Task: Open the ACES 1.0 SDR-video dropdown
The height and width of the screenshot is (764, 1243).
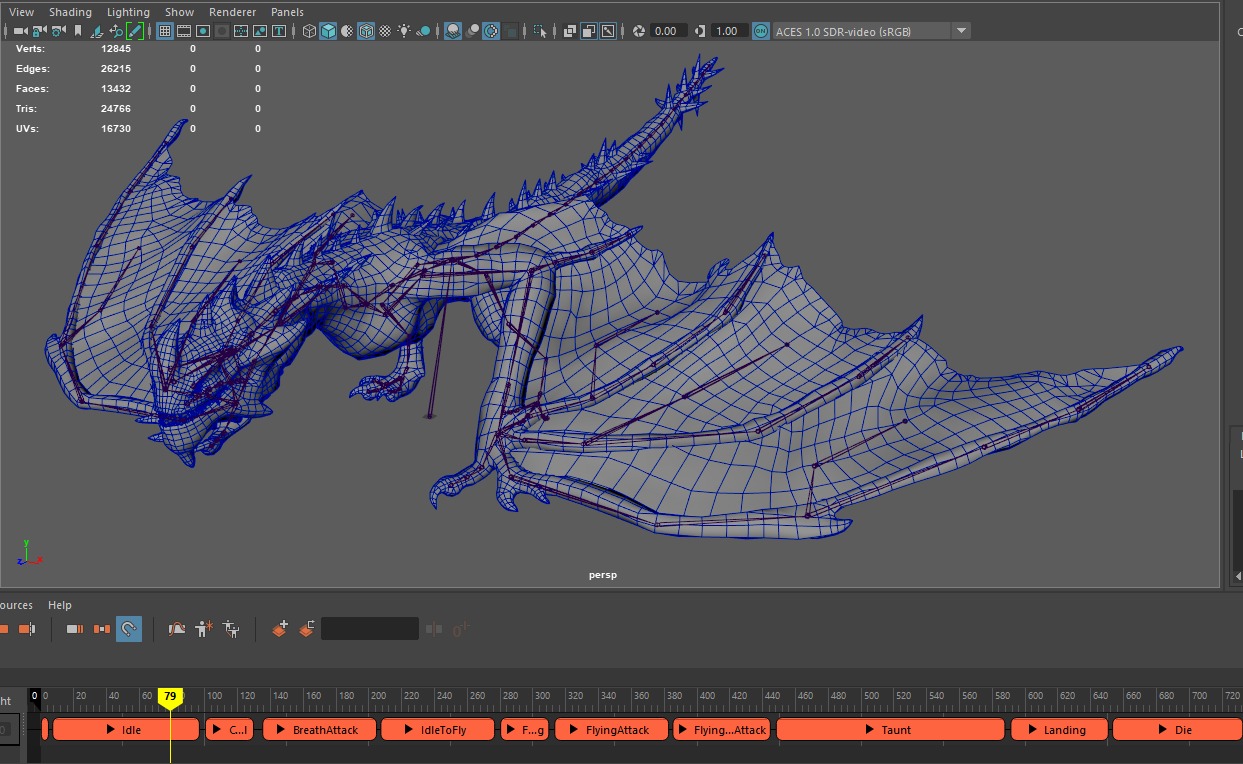Action: coord(871,31)
